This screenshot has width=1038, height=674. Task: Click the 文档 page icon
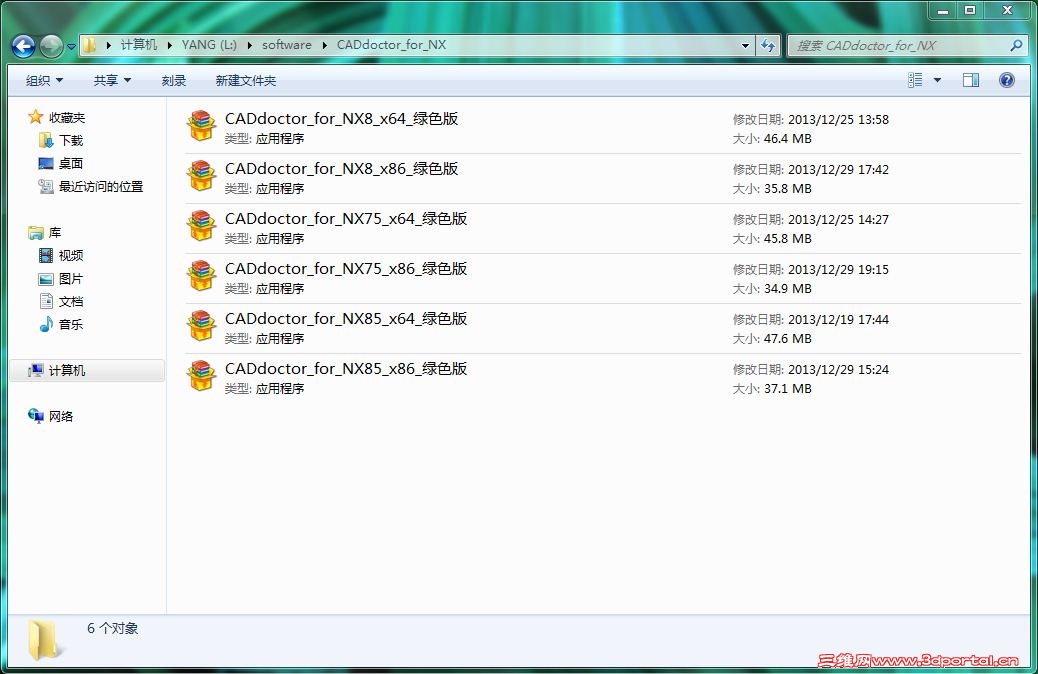(x=46, y=301)
